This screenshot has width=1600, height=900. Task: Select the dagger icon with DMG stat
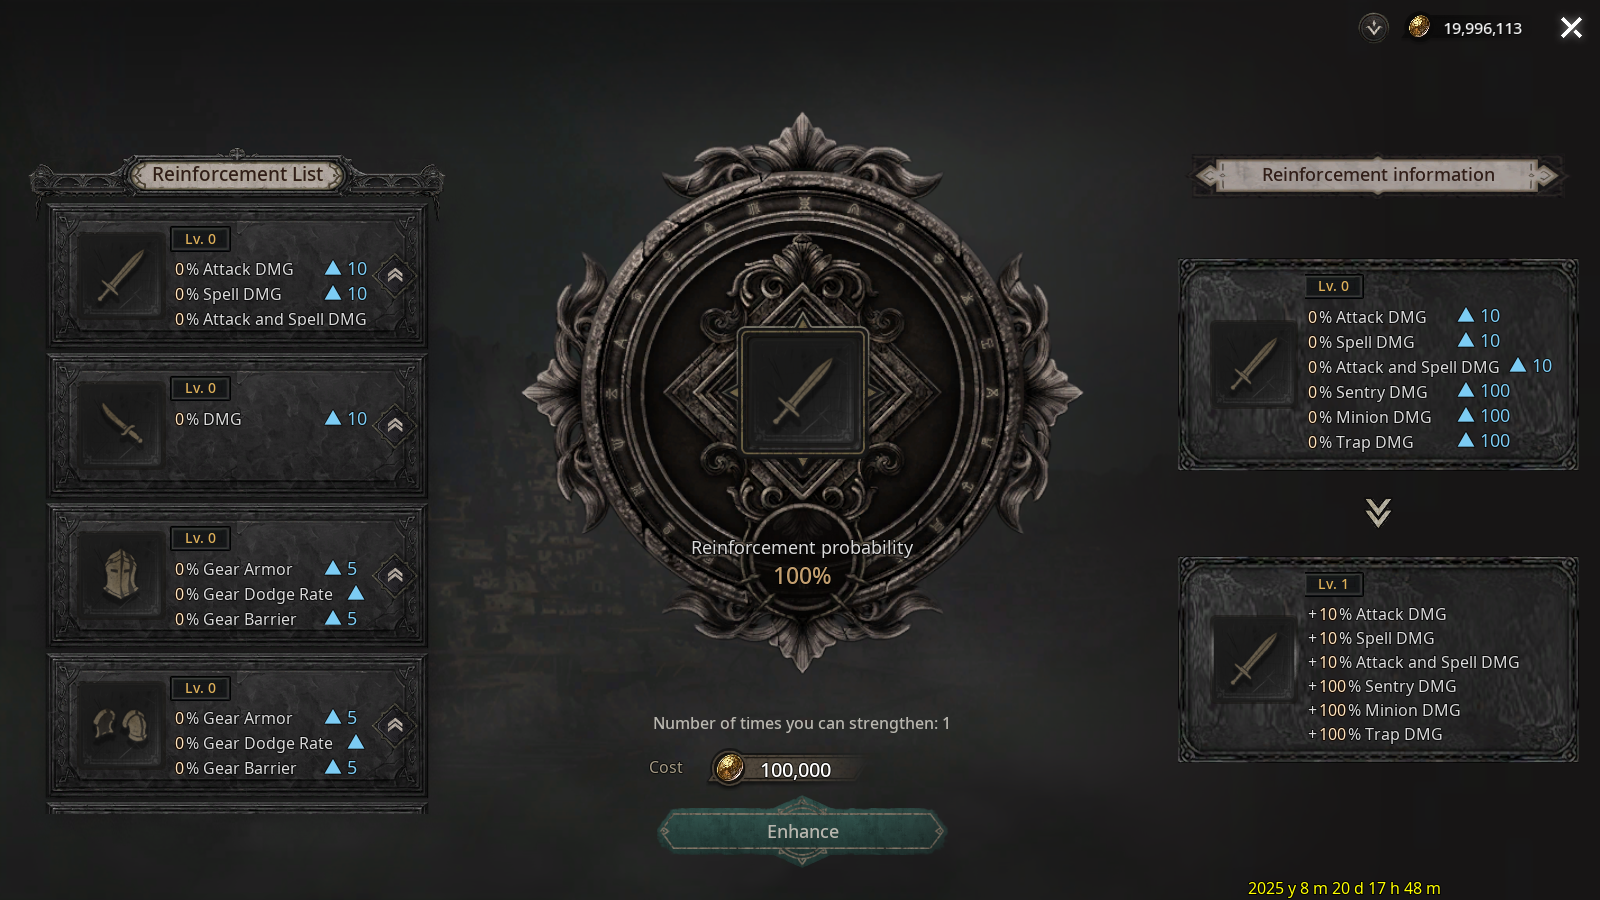121,425
